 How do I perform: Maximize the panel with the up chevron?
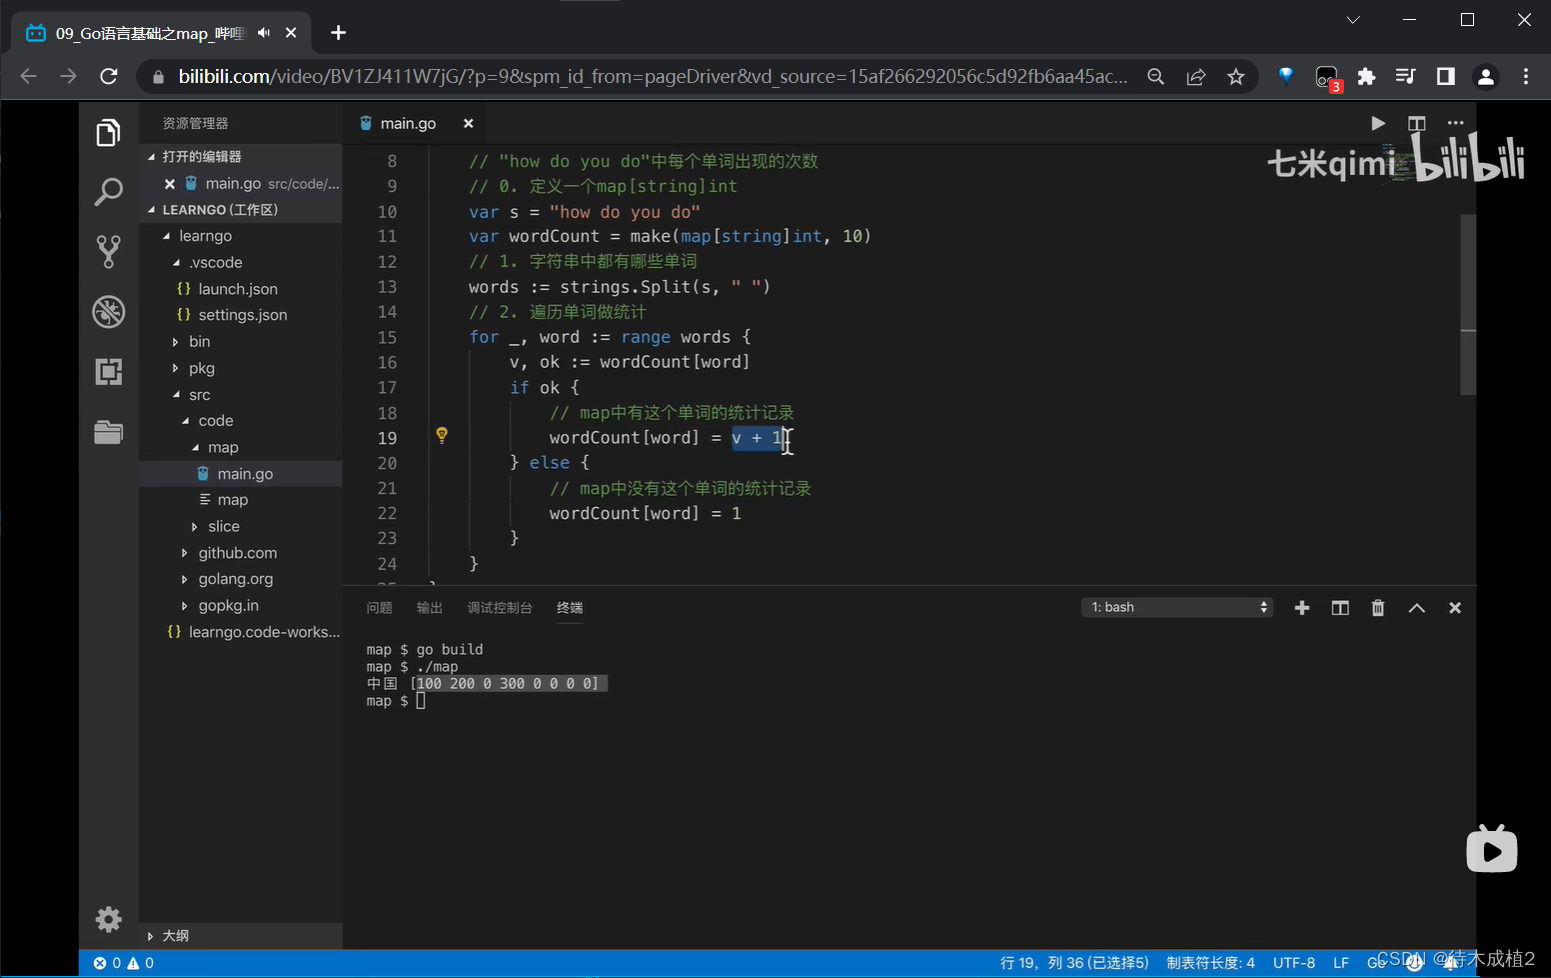pyautogui.click(x=1417, y=608)
